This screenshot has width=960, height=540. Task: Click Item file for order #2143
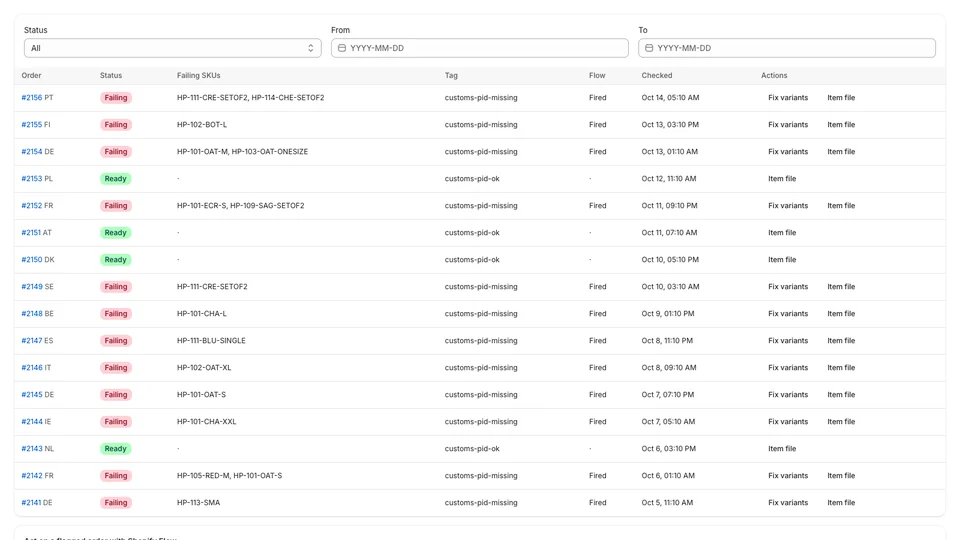pyautogui.click(x=782, y=448)
